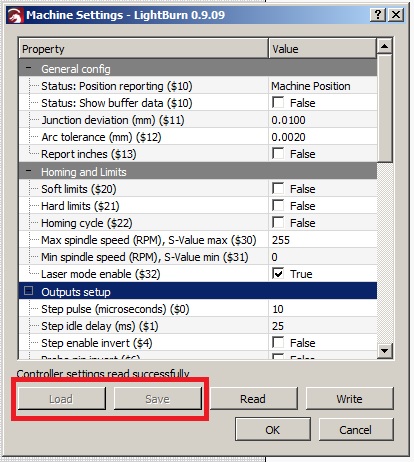Click the vertical scrollbar thumb

[x=385, y=108]
